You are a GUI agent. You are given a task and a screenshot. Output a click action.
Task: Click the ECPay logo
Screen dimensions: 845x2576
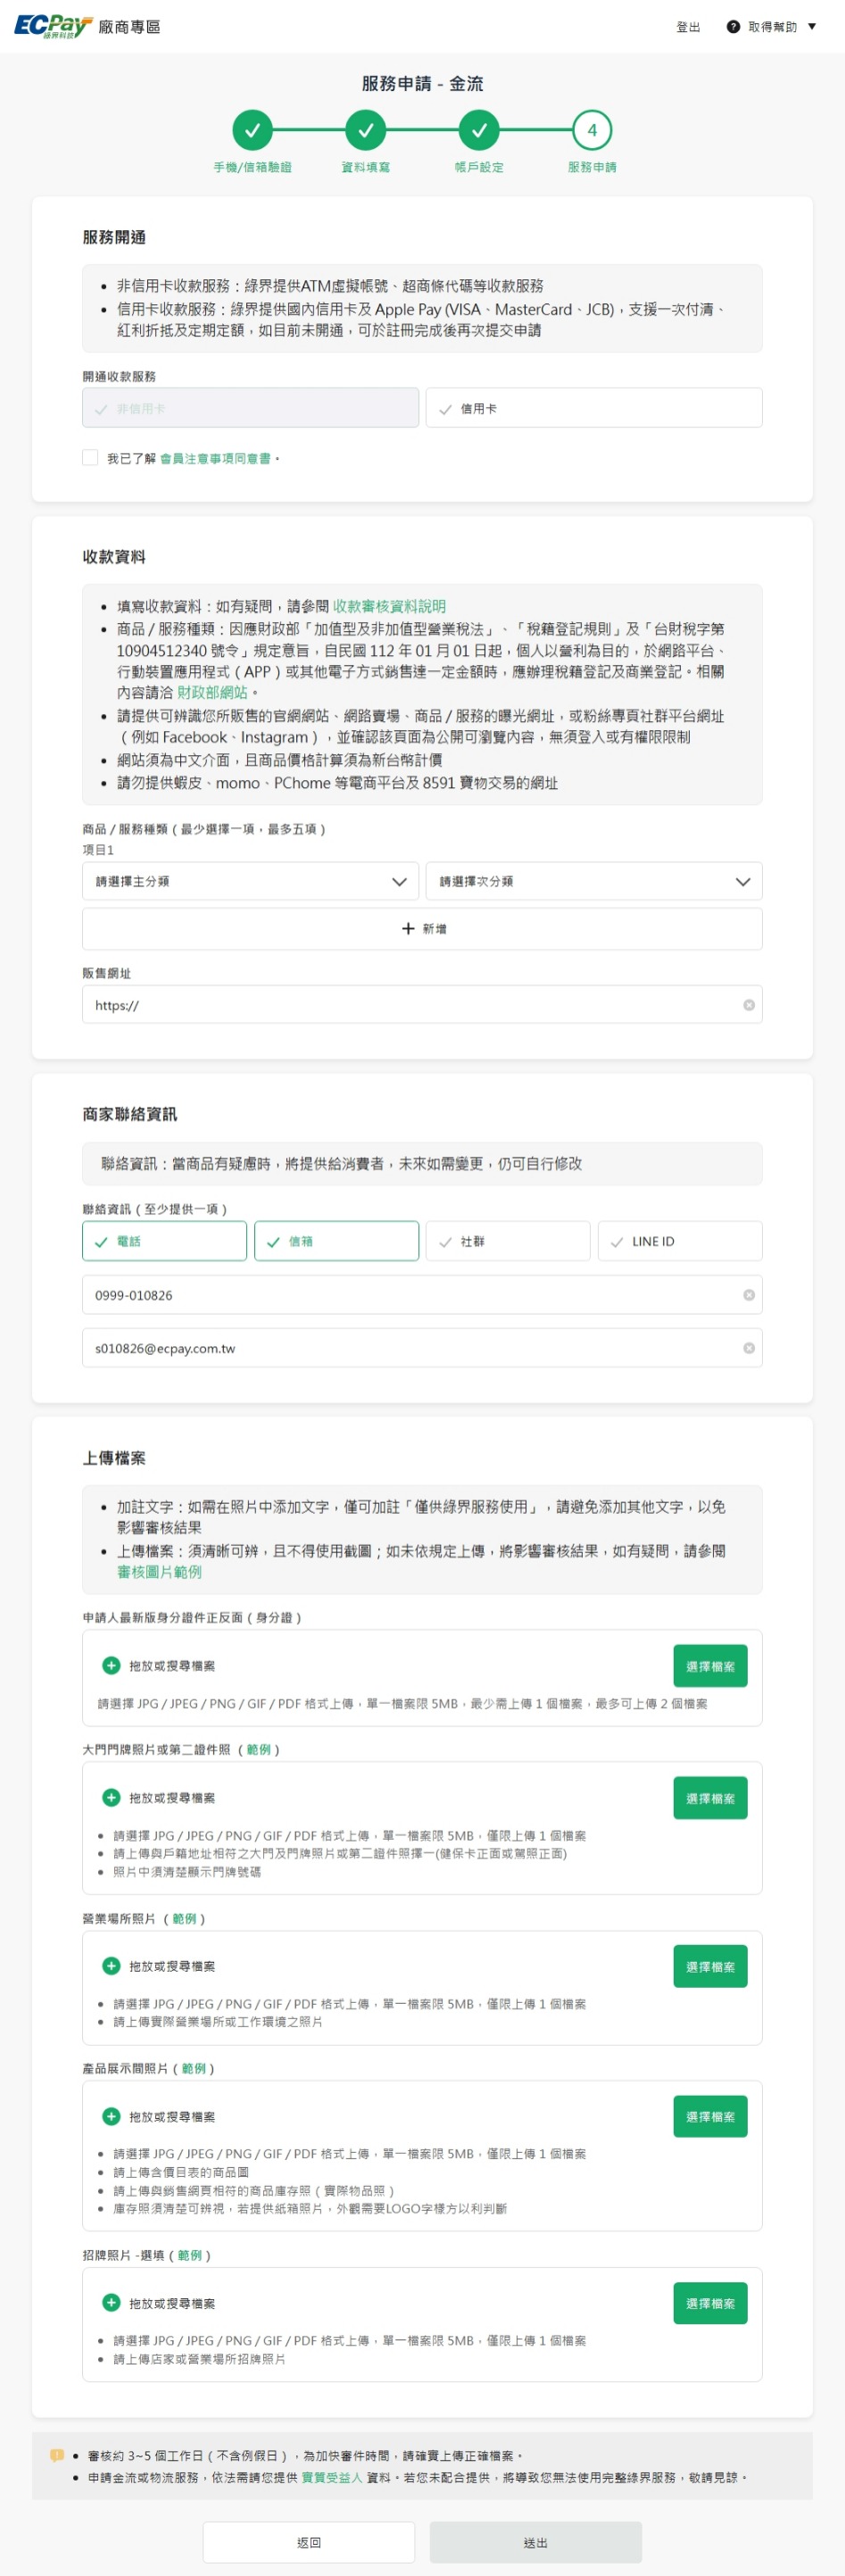pyautogui.click(x=52, y=26)
